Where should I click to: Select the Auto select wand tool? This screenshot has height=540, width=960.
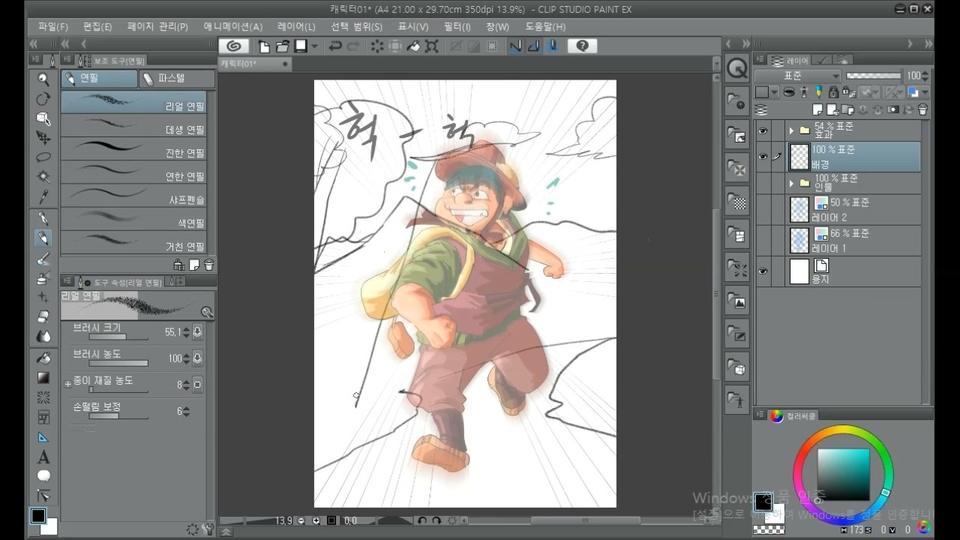[43, 177]
